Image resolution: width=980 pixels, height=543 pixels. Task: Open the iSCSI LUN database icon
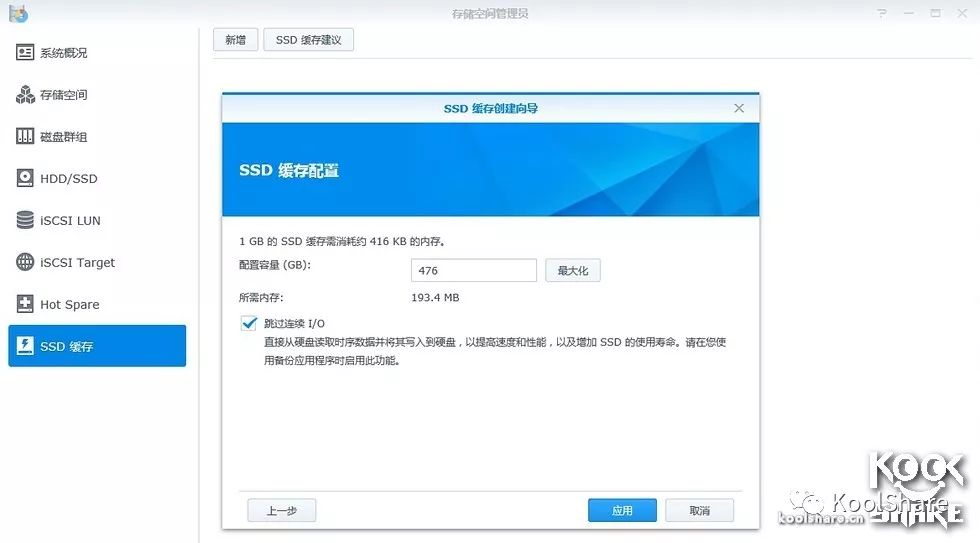tap(25, 220)
